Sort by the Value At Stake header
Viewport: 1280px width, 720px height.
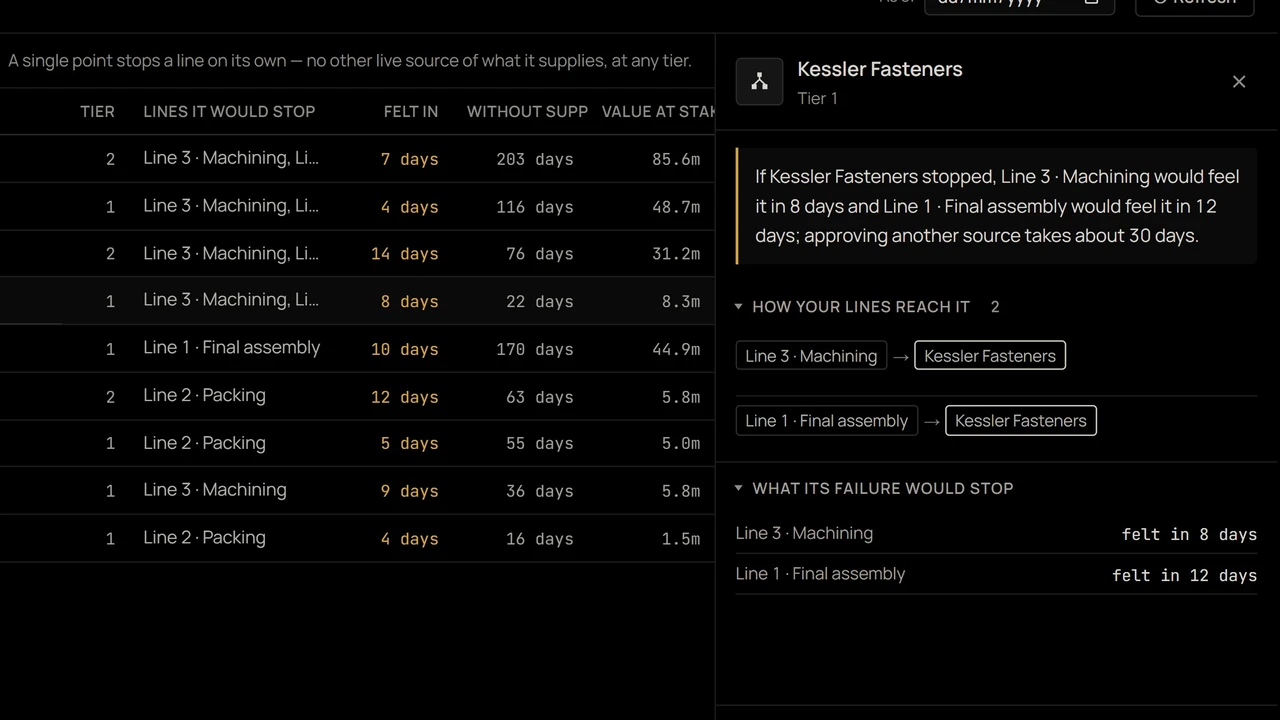click(x=658, y=111)
